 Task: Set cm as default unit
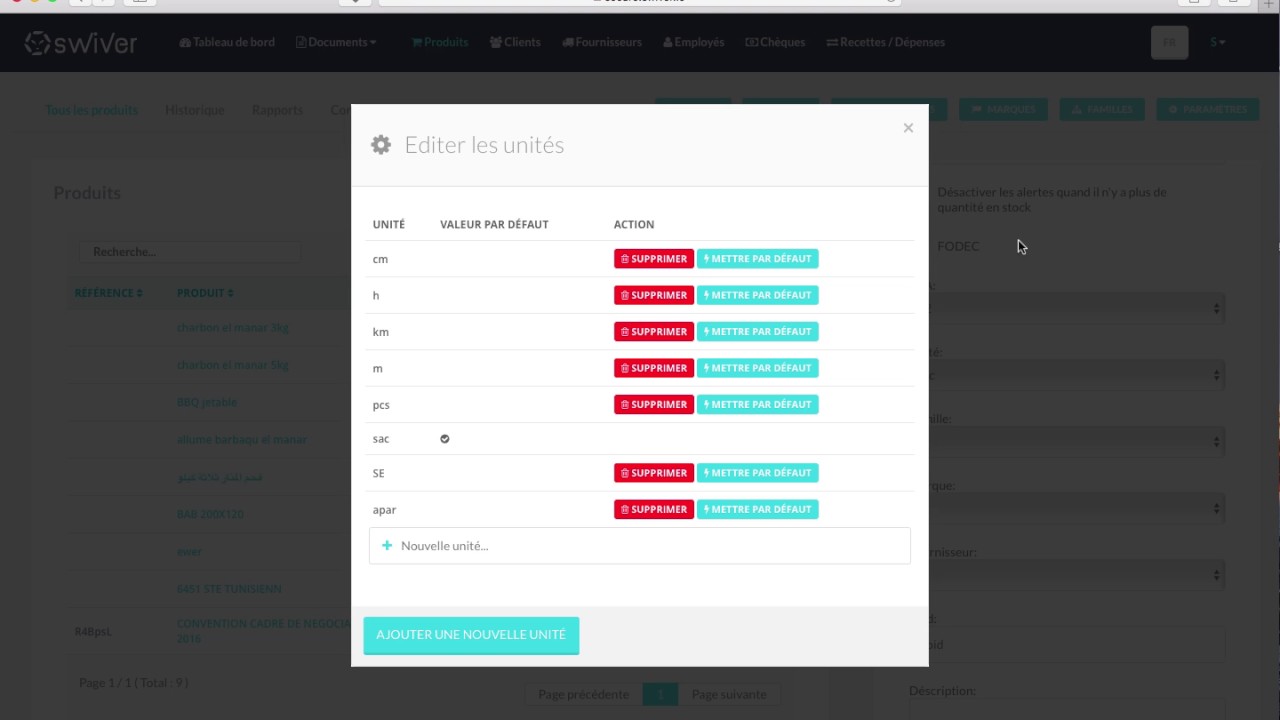(x=757, y=259)
